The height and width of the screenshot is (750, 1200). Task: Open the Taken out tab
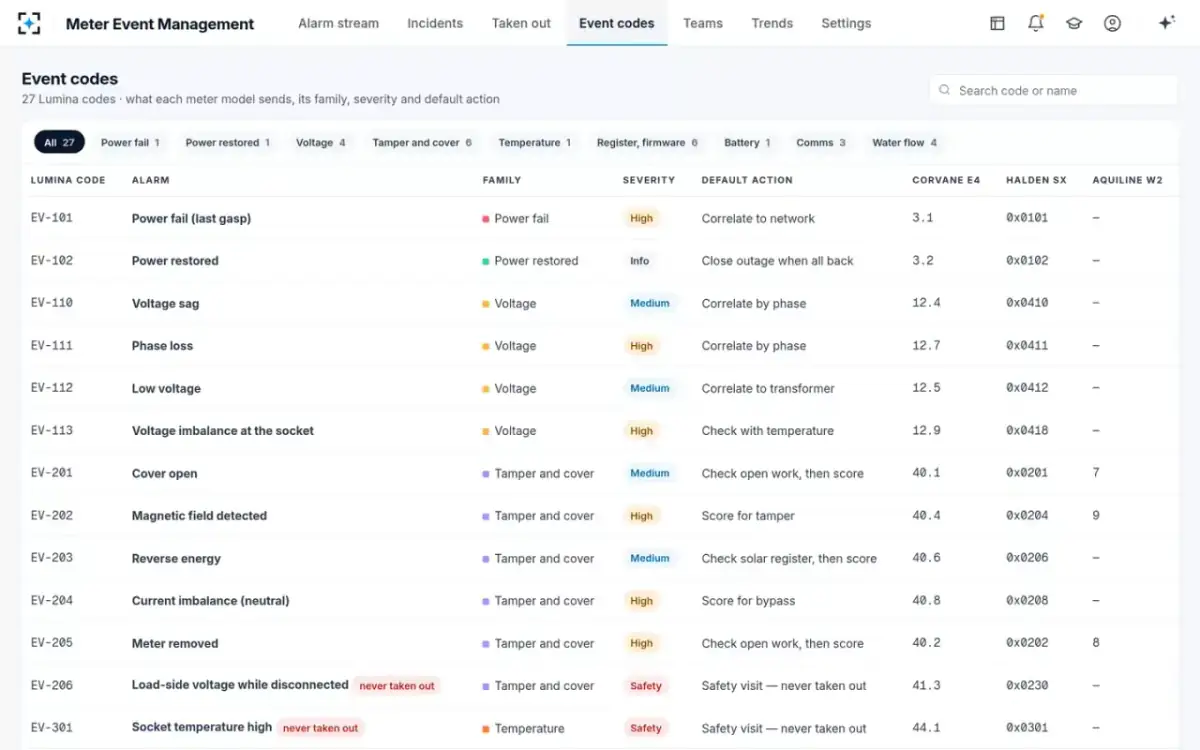(521, 23)
